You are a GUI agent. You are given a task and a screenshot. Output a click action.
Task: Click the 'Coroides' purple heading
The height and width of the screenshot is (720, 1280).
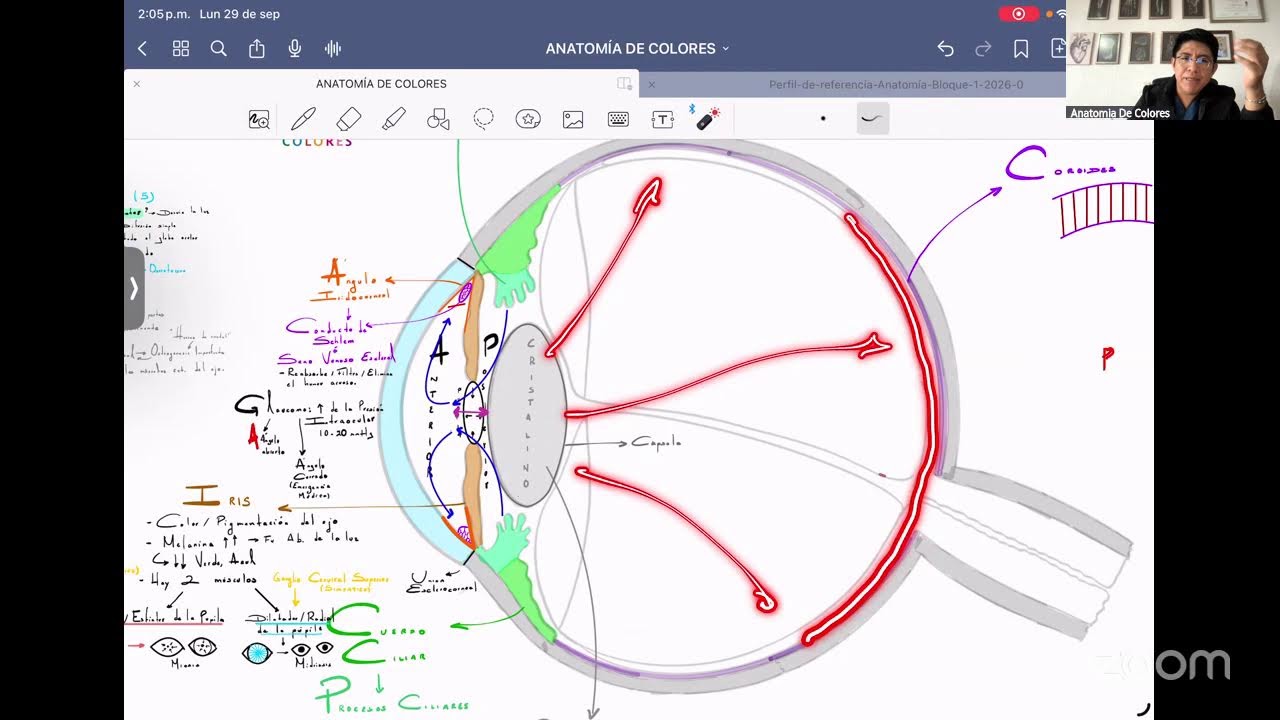tap(1060, 164)
